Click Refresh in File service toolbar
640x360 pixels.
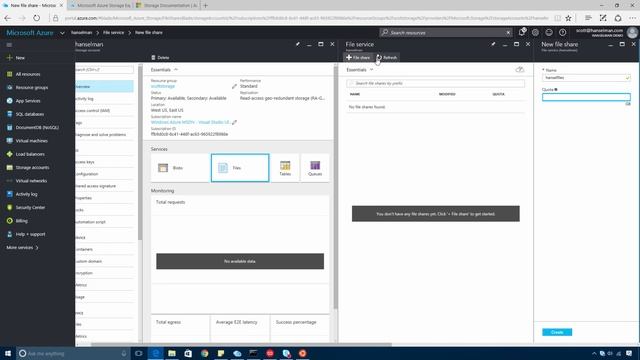point(387,58)
